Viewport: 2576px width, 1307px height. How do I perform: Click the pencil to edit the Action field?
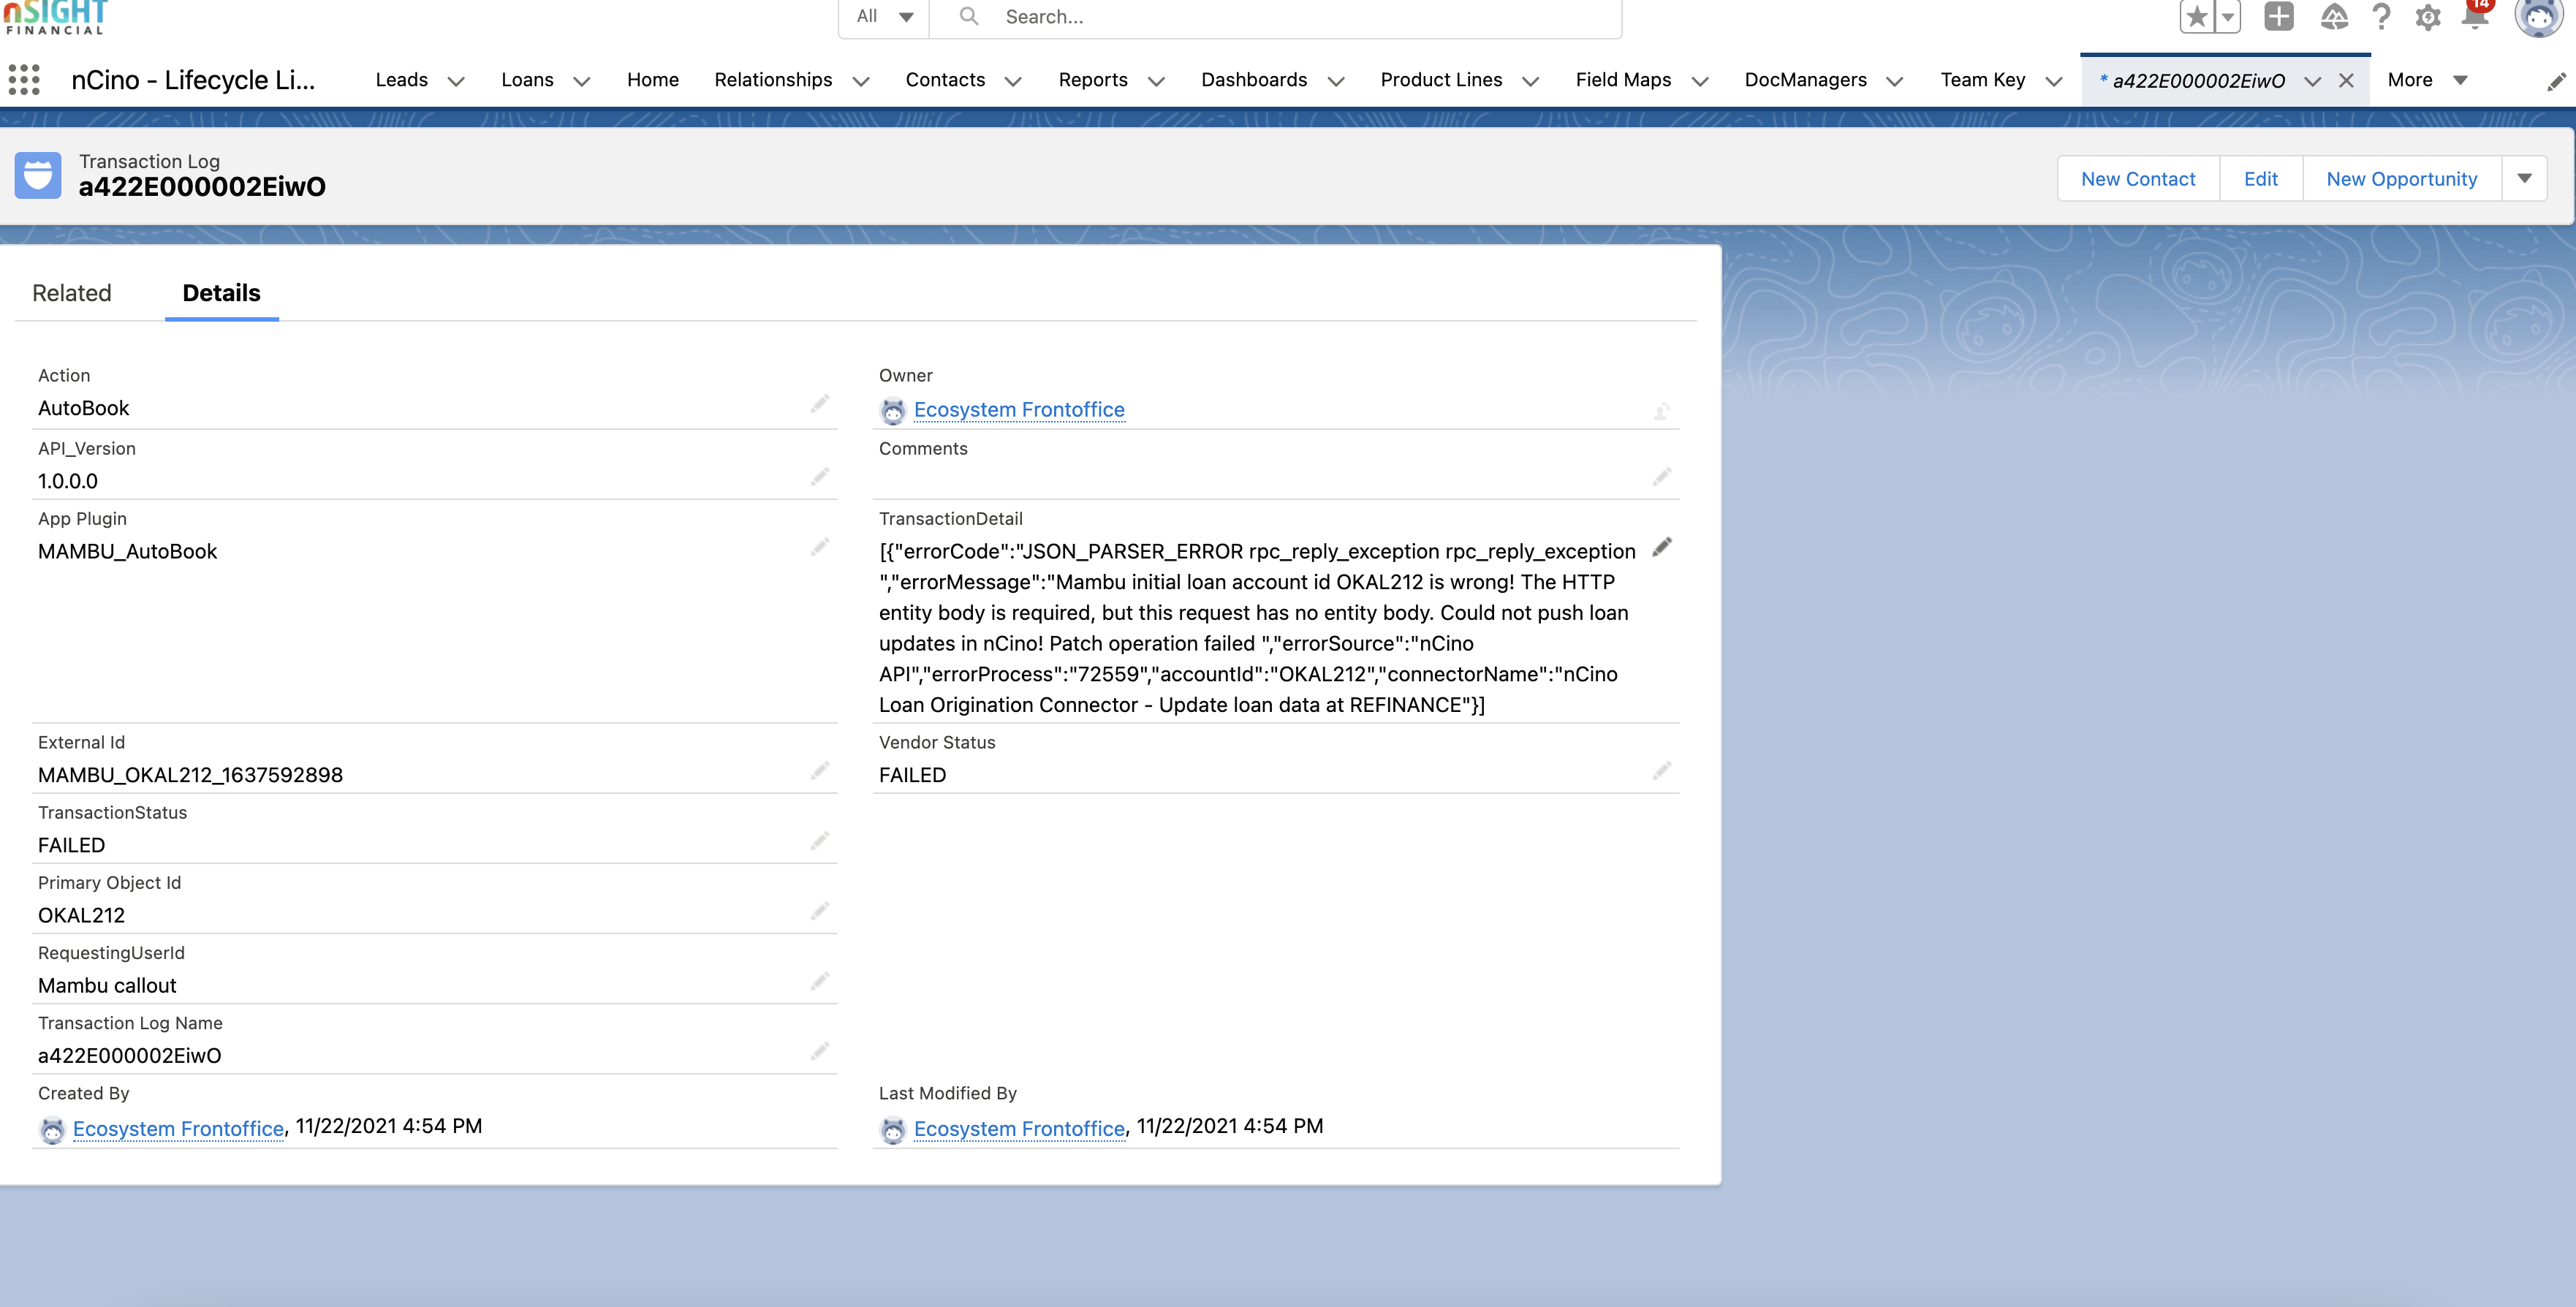820,403
